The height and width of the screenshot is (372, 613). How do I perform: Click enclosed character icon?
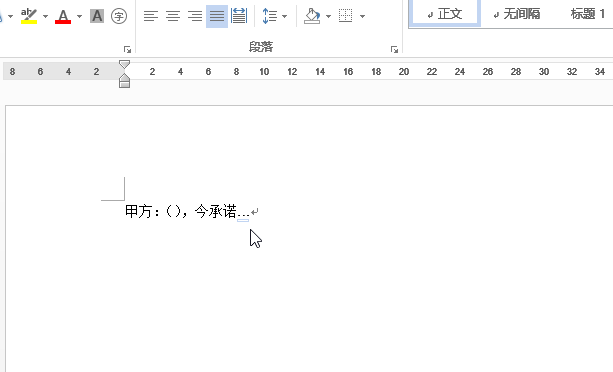[x=119, y=16]
